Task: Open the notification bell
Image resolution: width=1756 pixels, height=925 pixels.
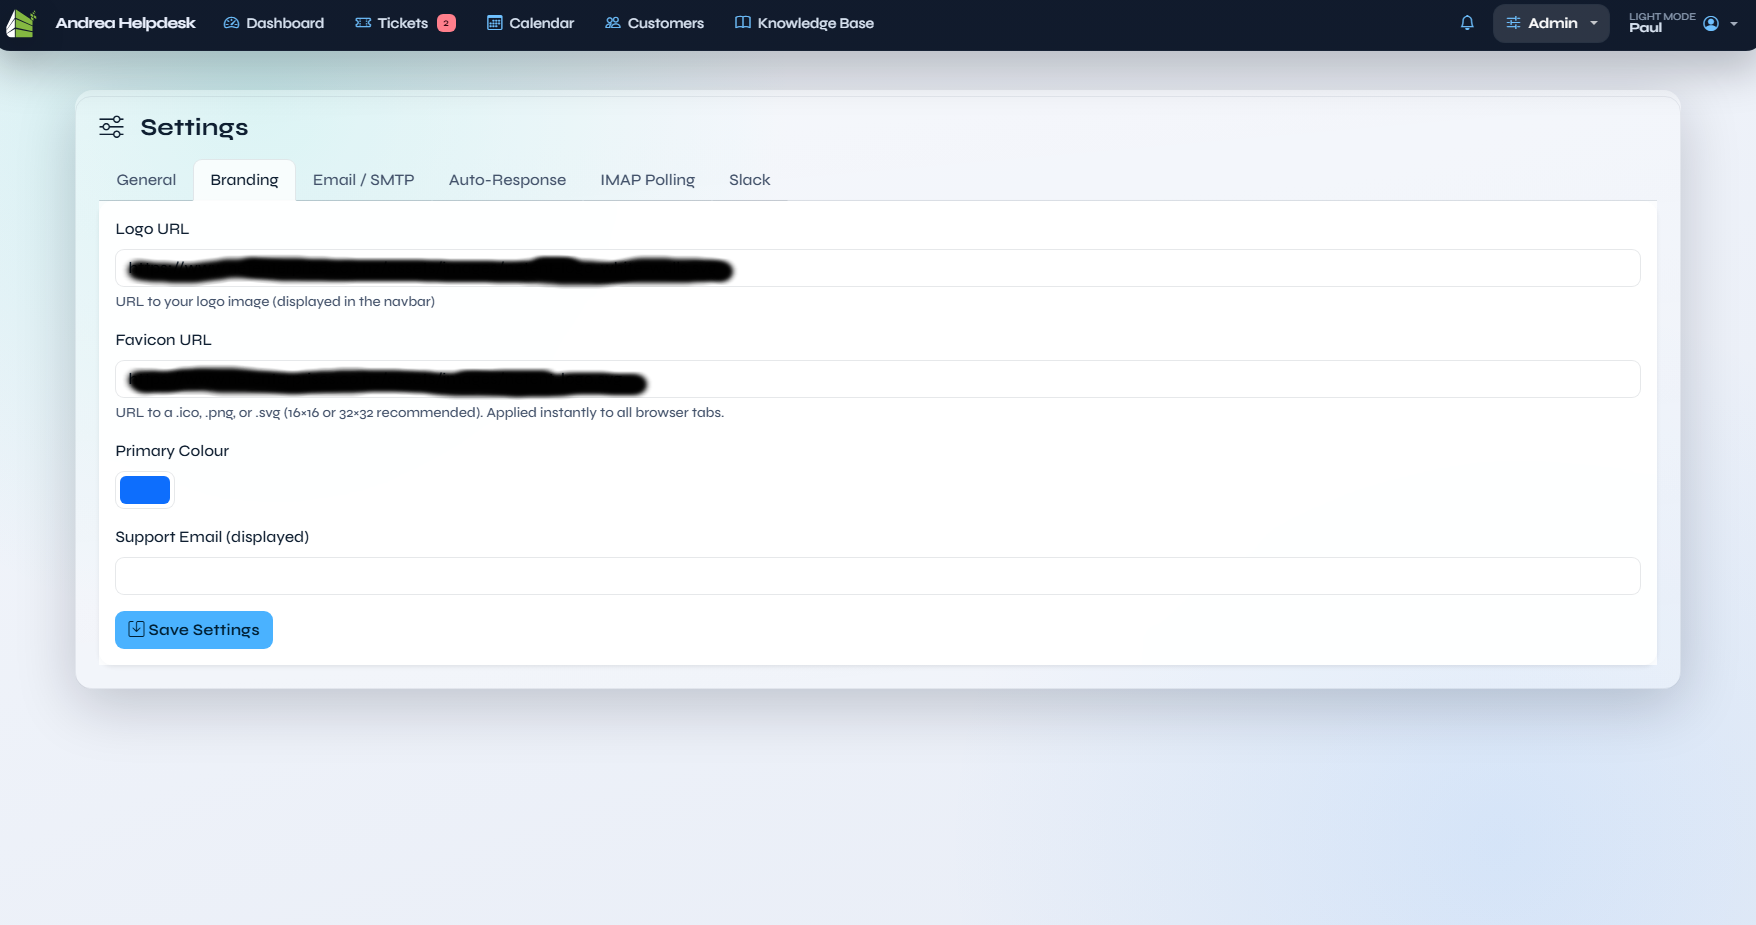Action: 1467,22
